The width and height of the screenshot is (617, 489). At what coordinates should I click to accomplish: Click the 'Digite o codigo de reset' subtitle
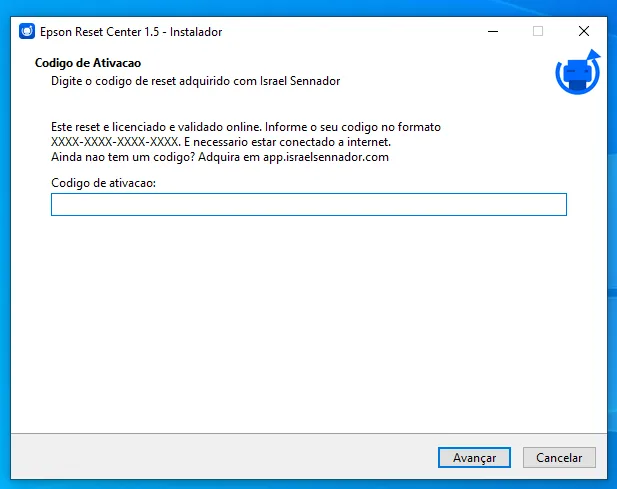point(196,81)
